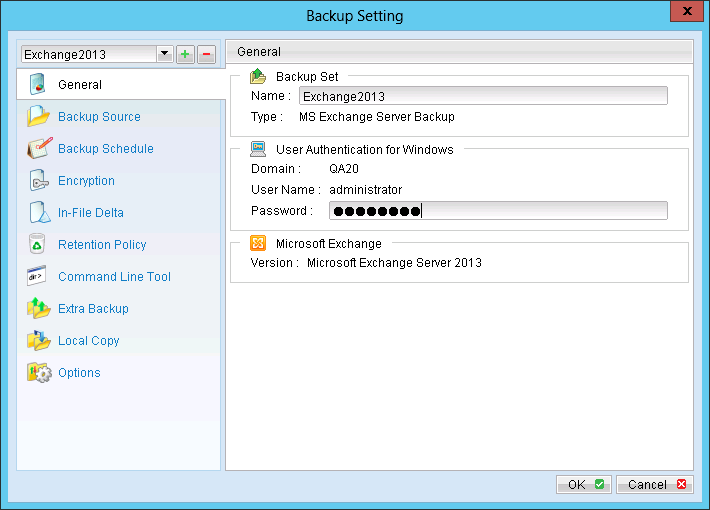Image resolution: width=710 pixels, height=510 pixels.
Task: Go to the Options section
Action: (79, 373)
